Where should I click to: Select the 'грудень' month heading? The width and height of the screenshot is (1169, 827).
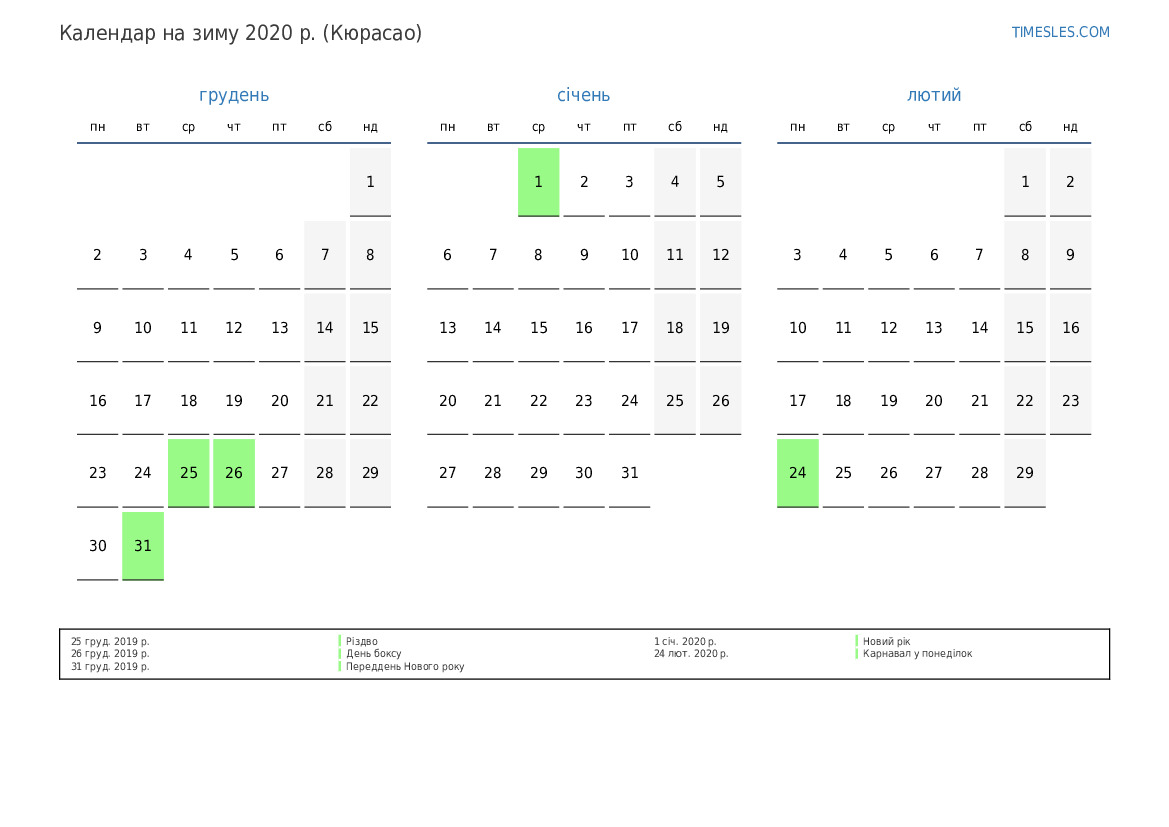pyautogui.click(x=234, y=95)
